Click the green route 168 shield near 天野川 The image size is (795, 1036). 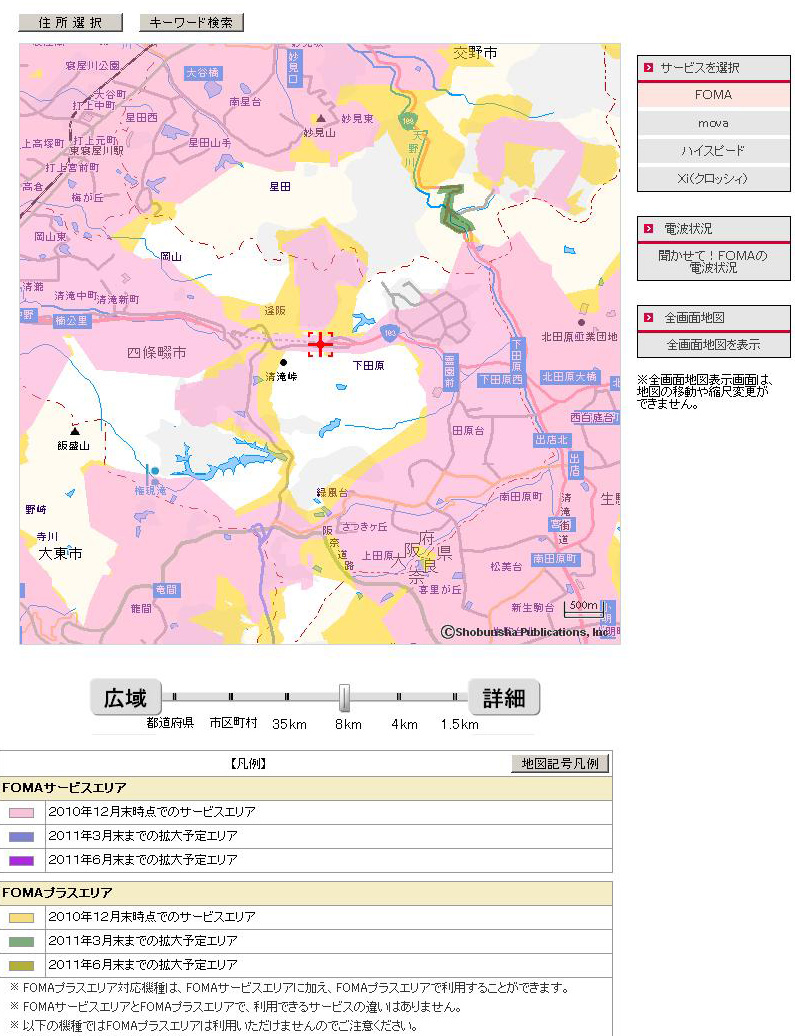coord(408,121)
